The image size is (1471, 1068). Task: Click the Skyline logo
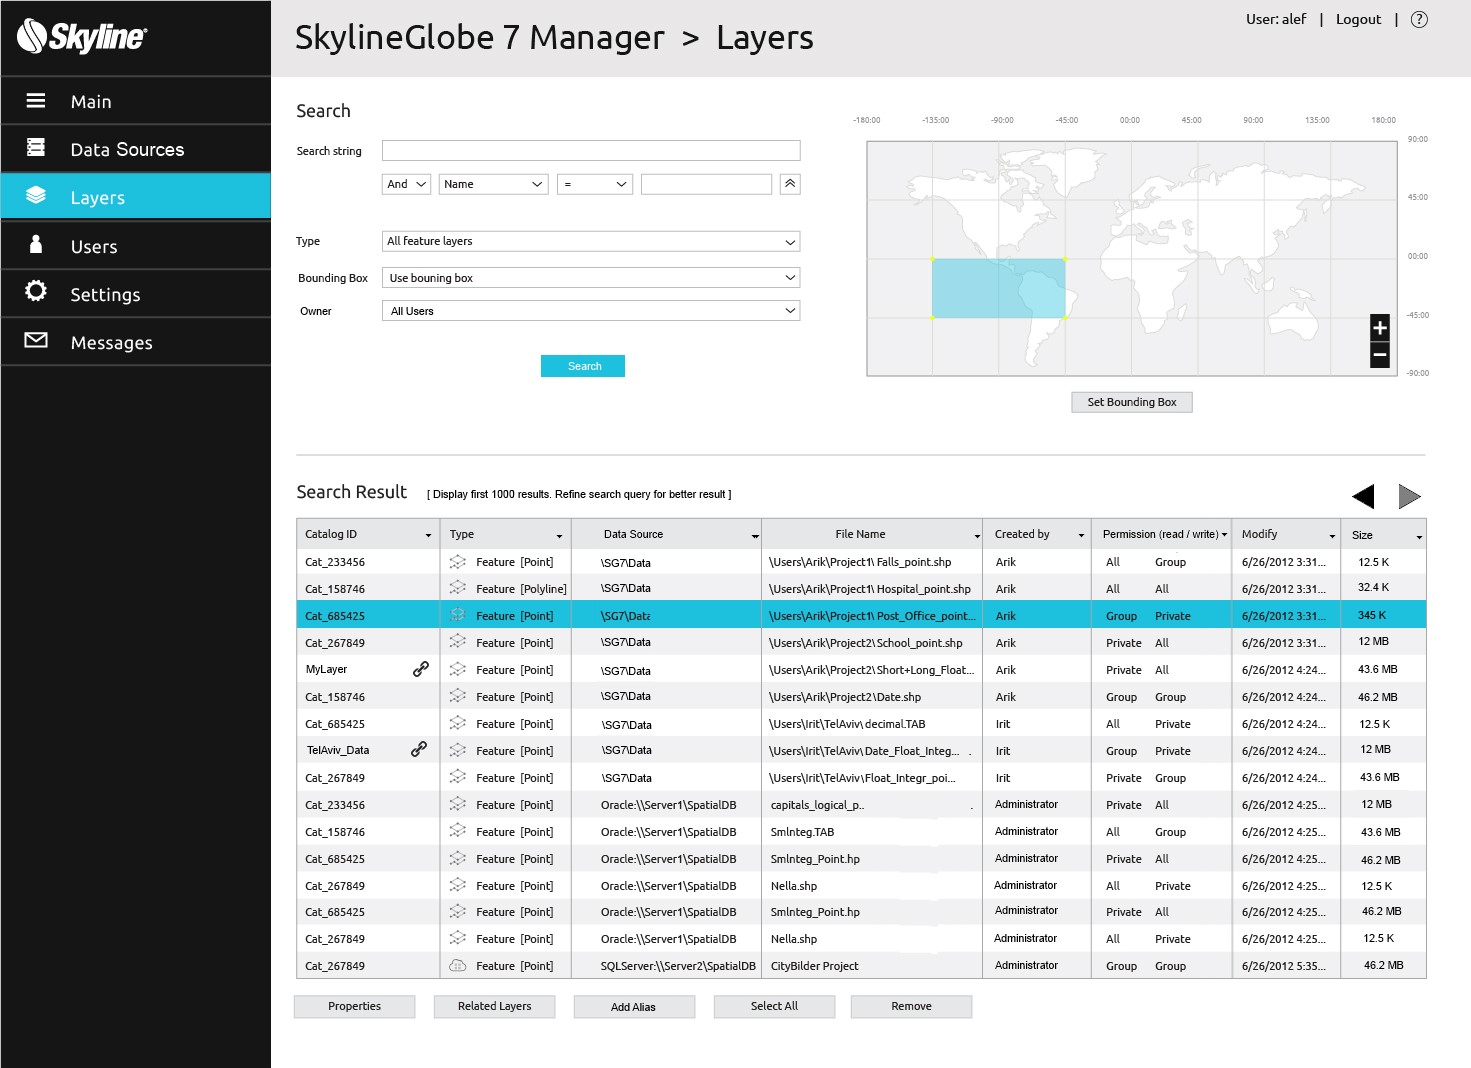point(82,36)
